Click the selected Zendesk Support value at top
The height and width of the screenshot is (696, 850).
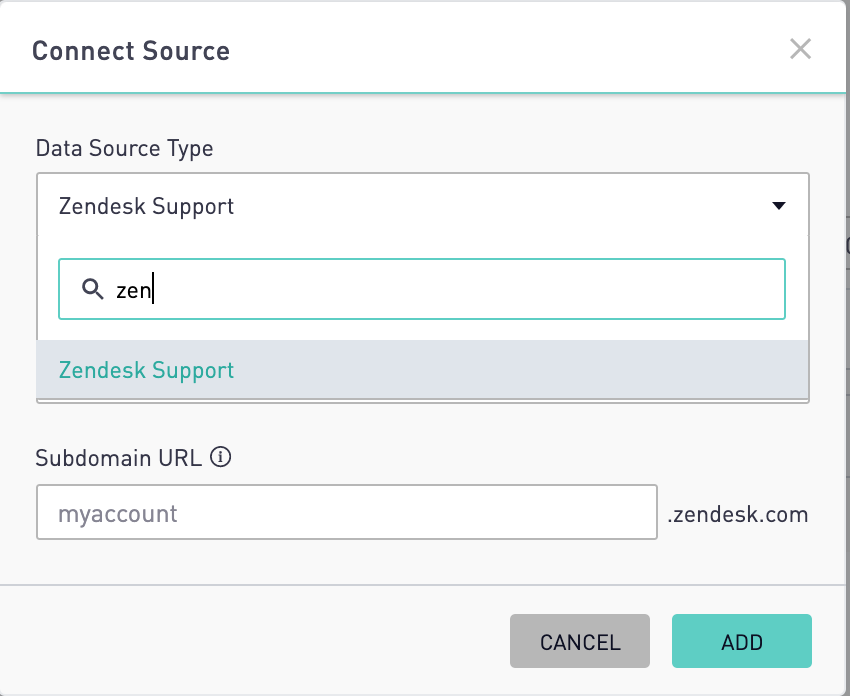[x=146, y=207]
